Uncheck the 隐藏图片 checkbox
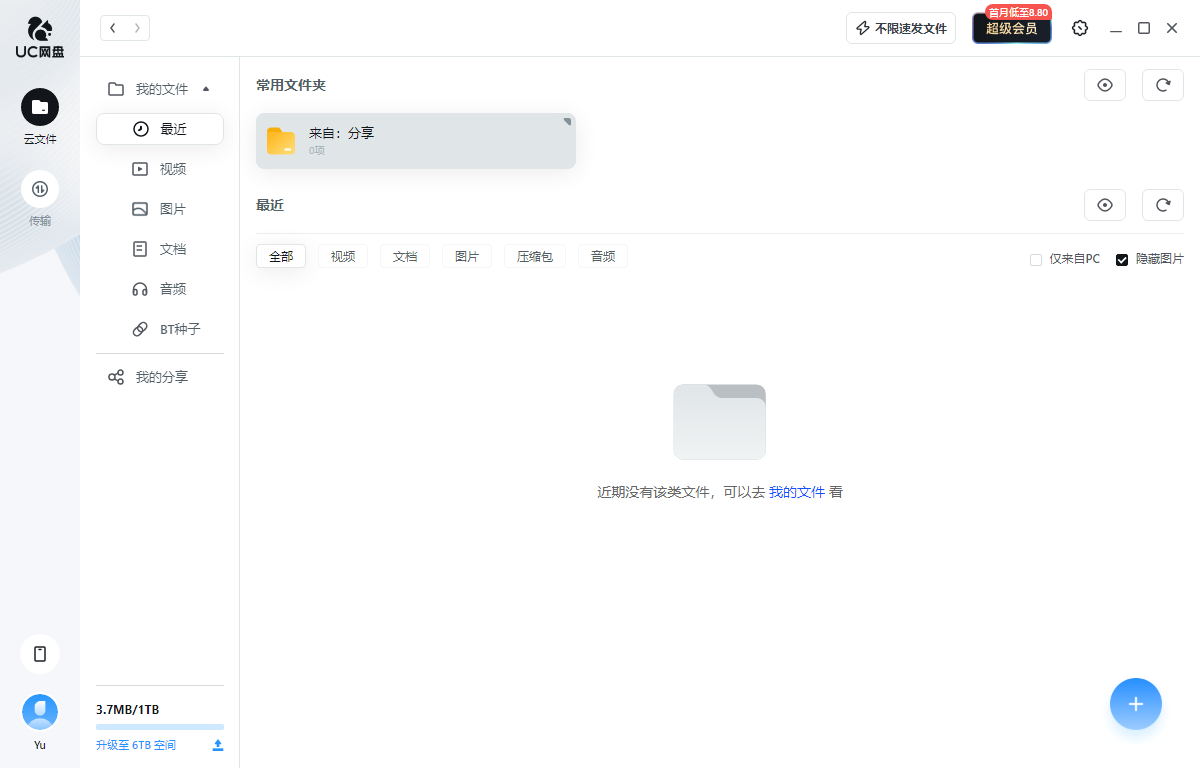Screen dimensions: 1200x768 click(x=1122, y=260)
